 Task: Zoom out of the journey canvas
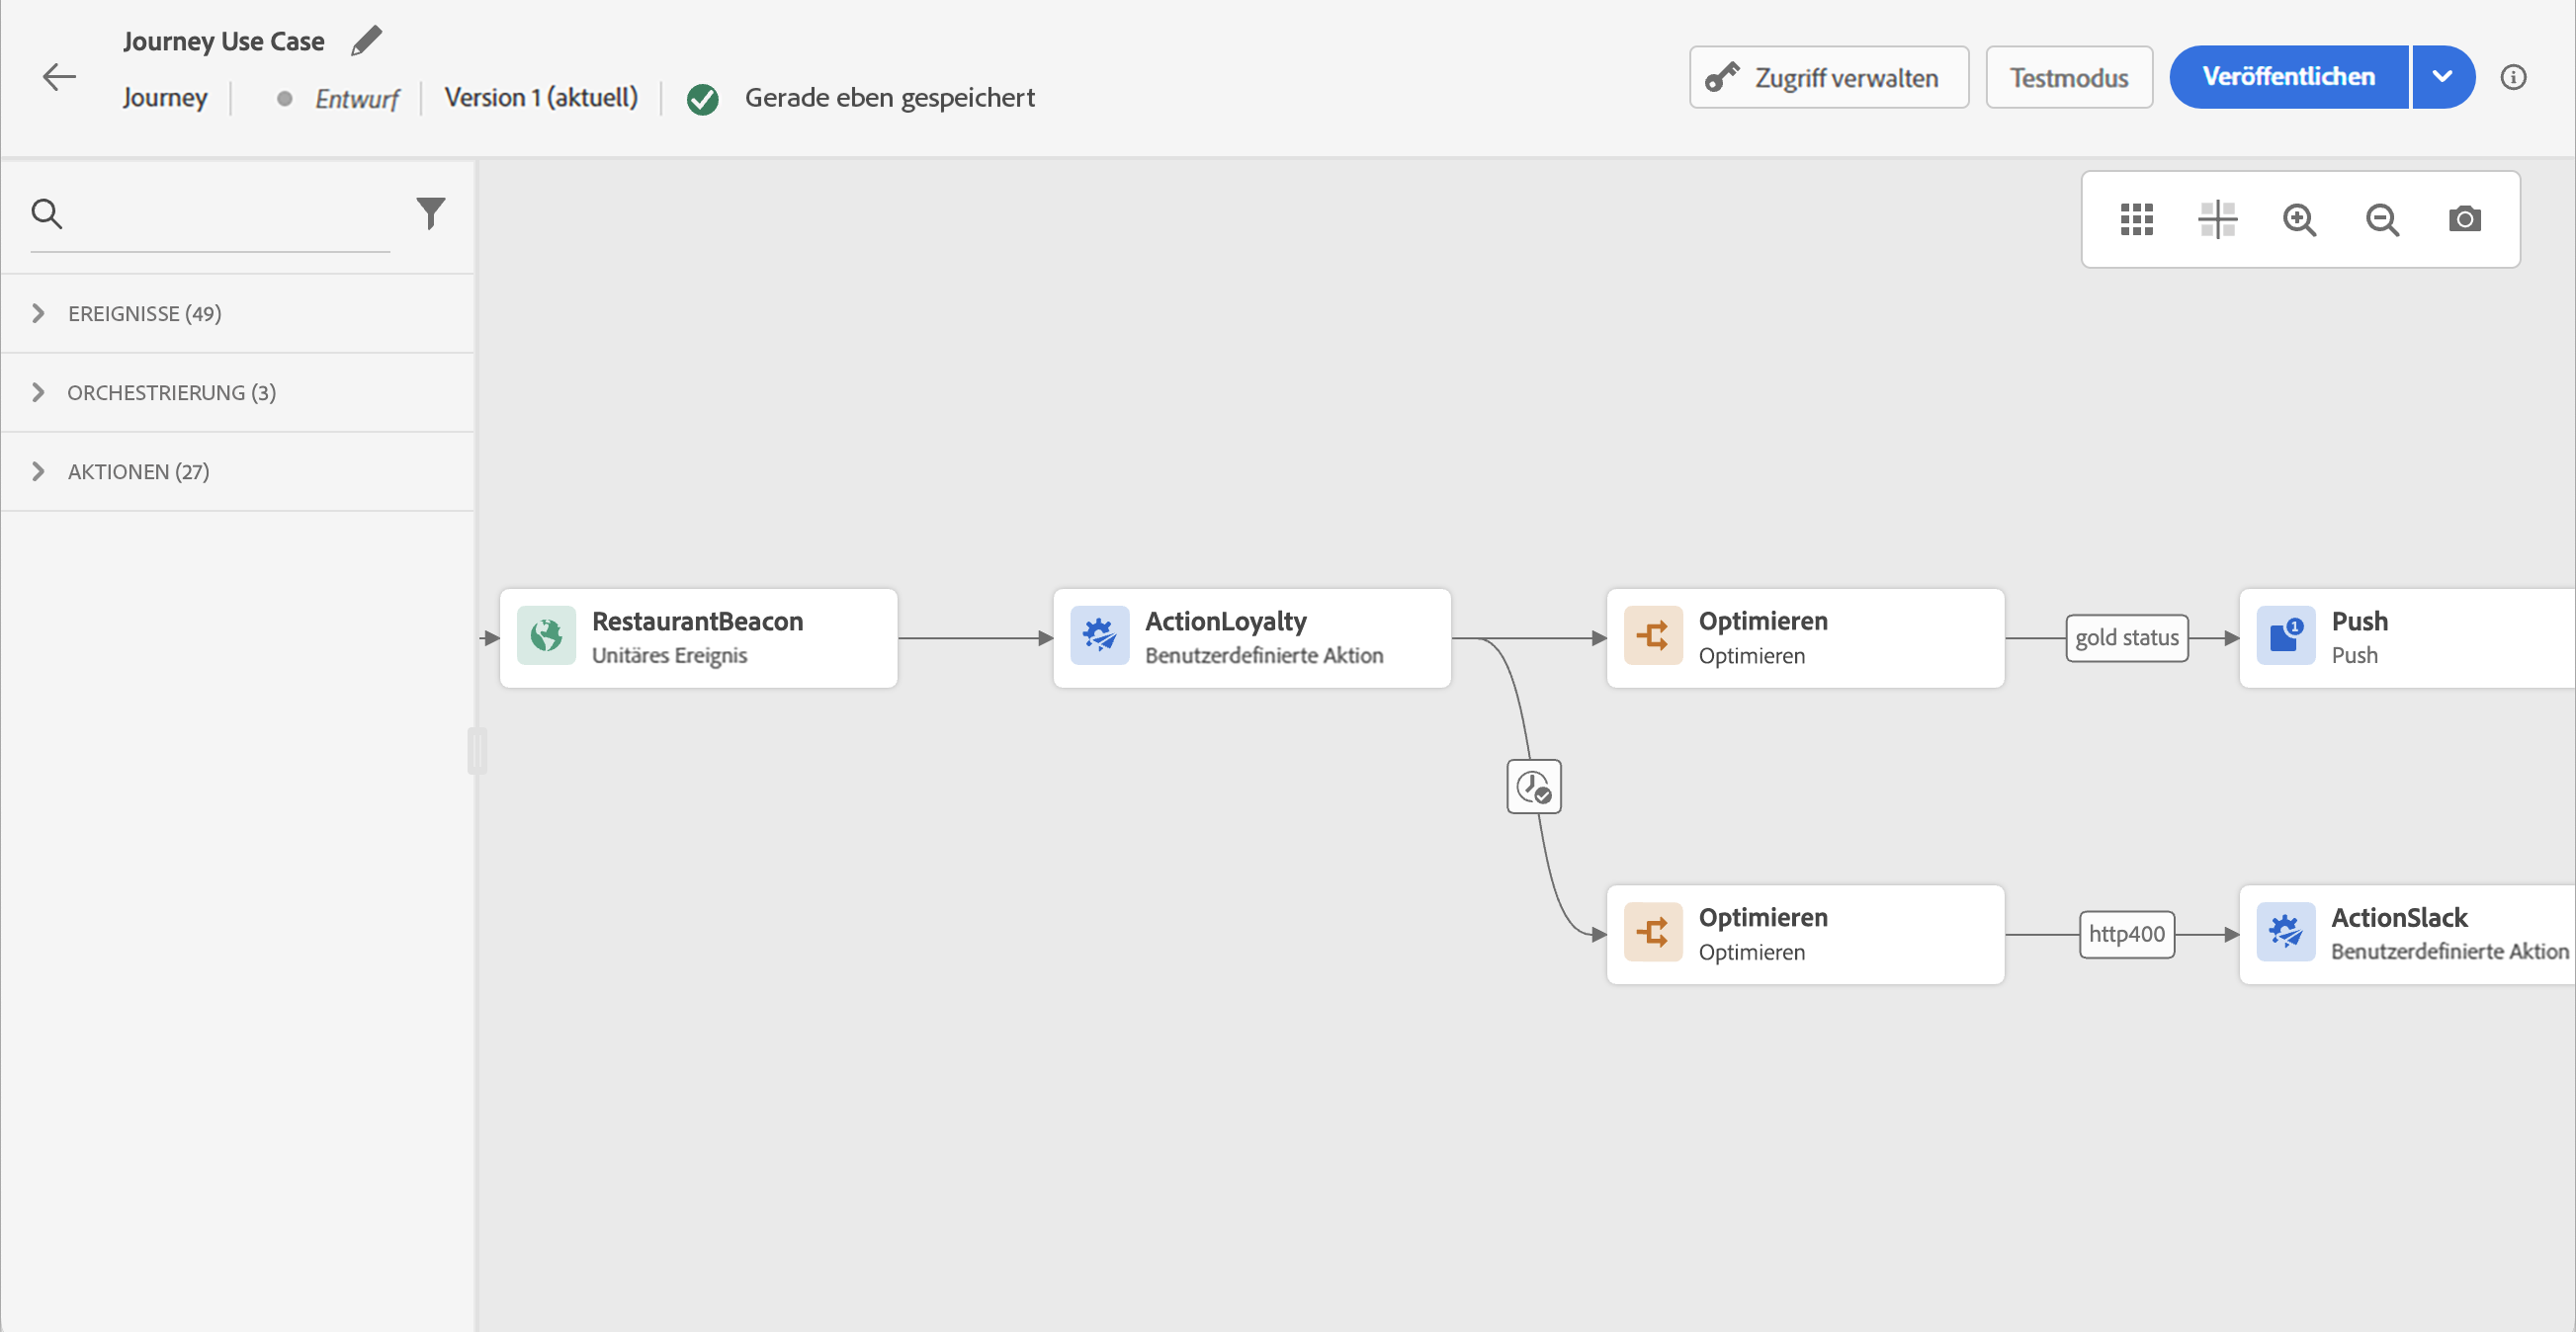click(x=2382, y=219)
